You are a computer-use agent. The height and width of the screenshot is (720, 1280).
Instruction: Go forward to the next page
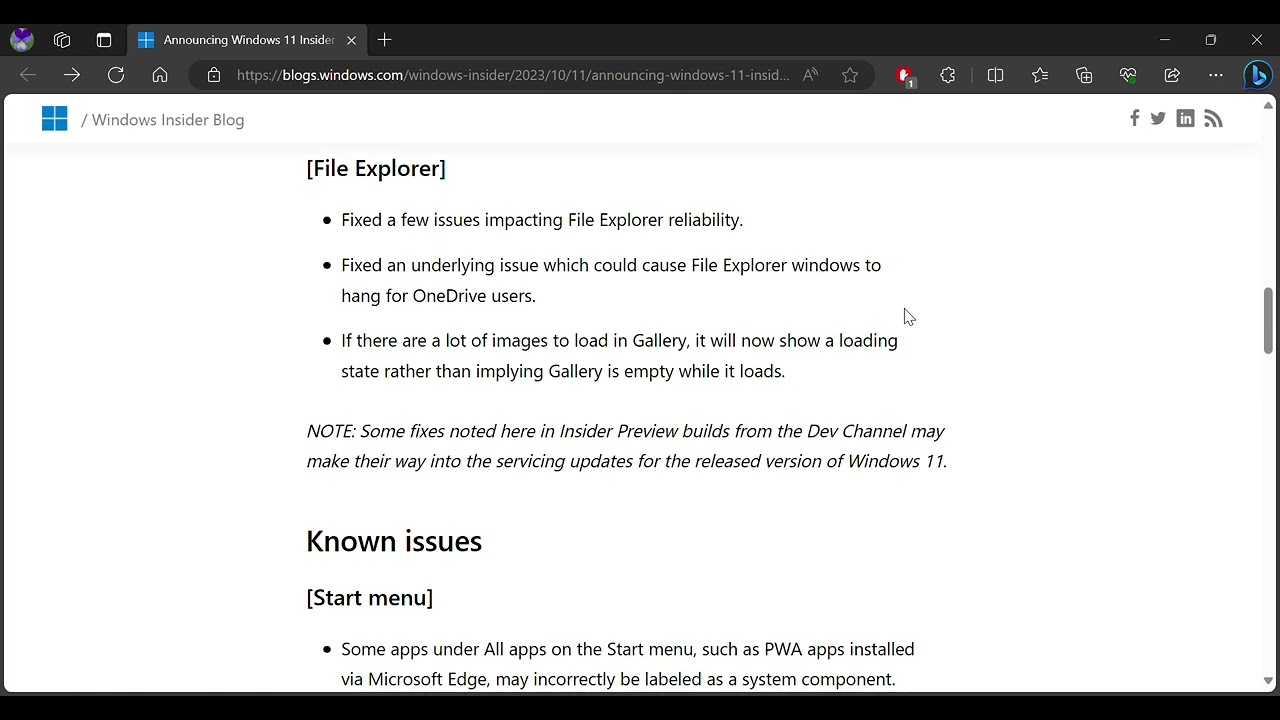[x=72, y=75]
